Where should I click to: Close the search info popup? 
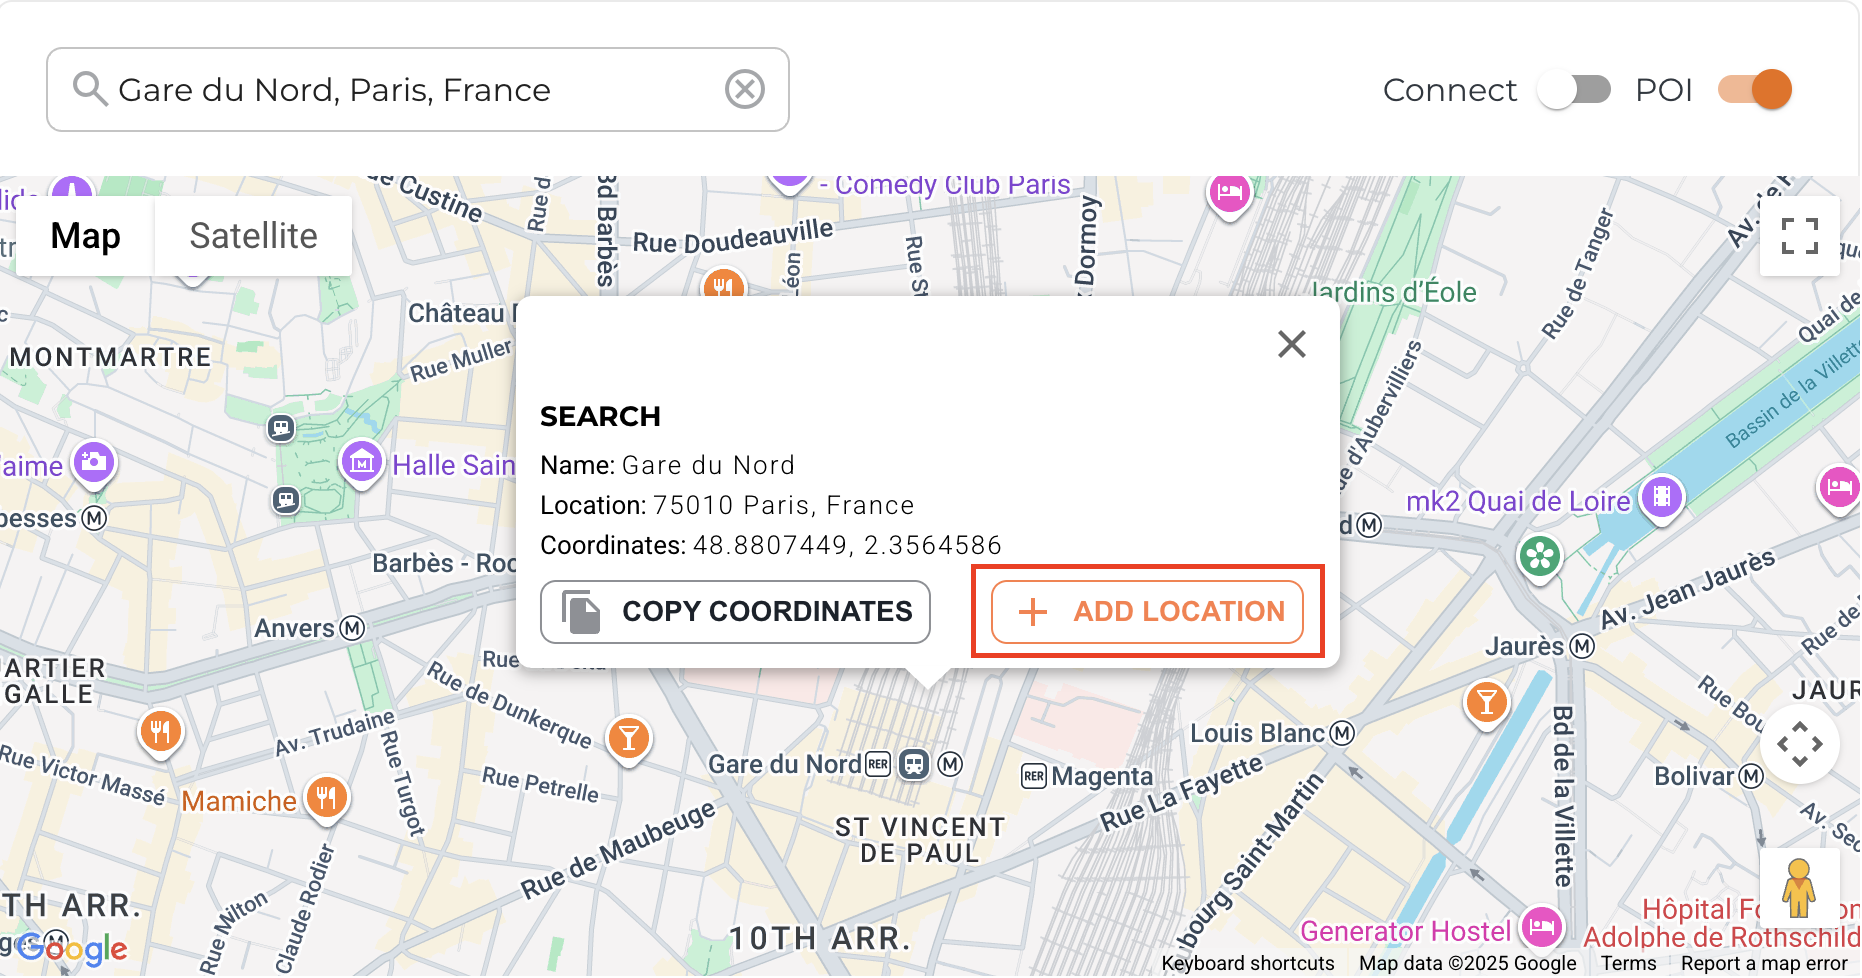1291,344
